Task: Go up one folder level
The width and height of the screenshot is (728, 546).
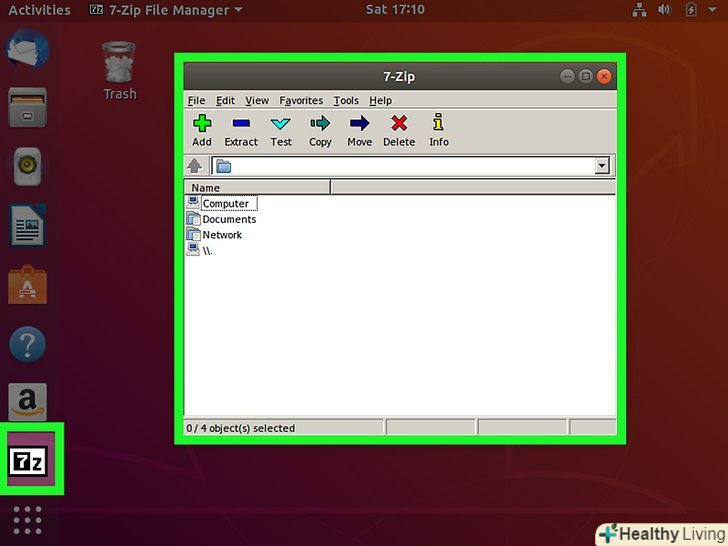Action: tap(195, 165)
